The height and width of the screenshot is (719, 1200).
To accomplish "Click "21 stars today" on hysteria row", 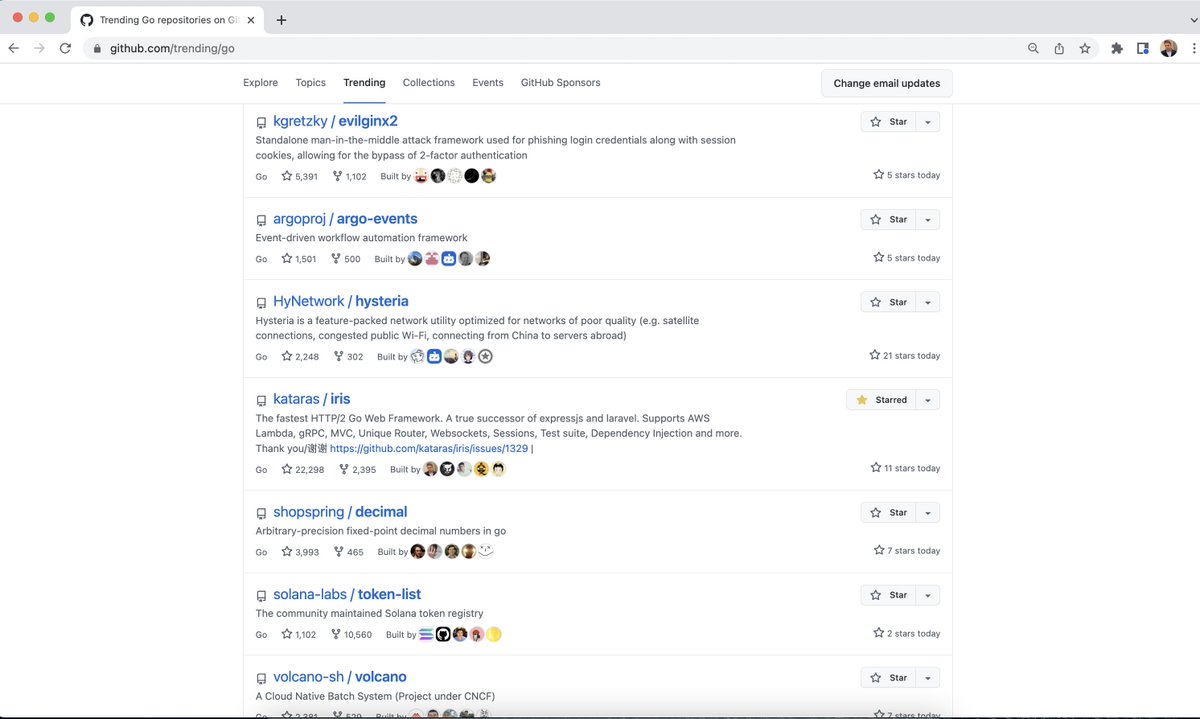I will pos(905,356).
